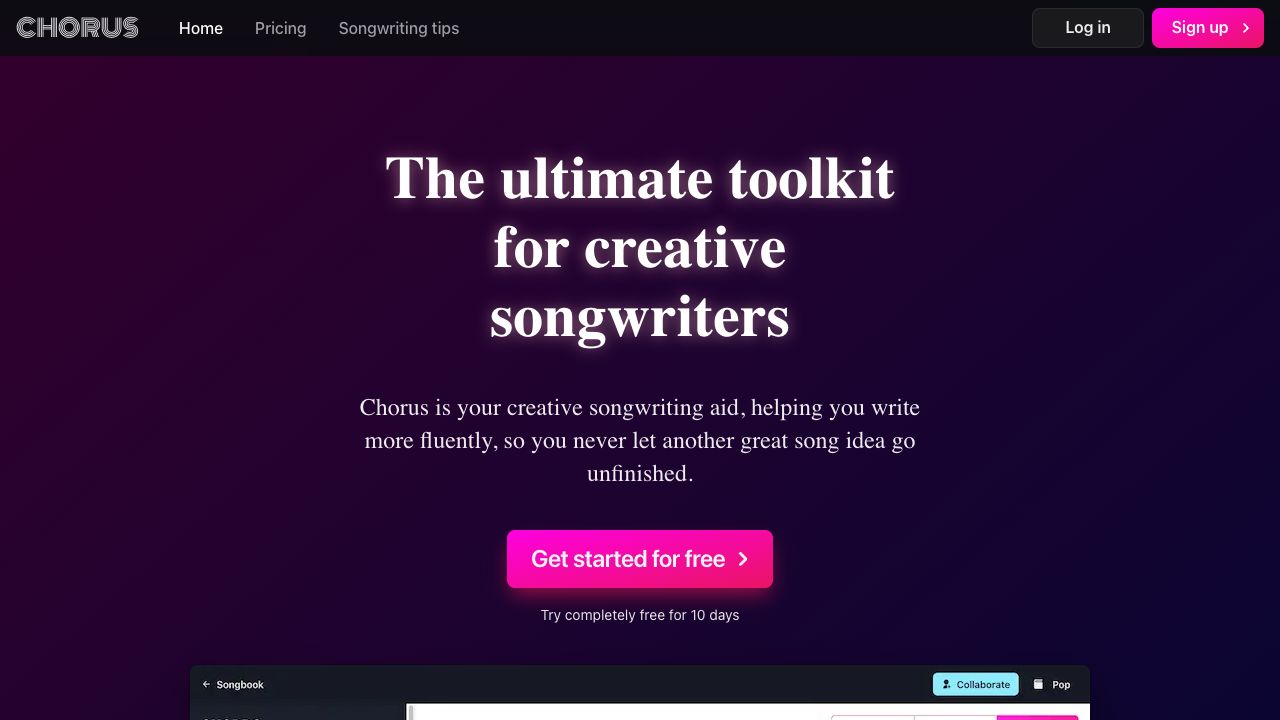Click the Get started for free button

click(x=628, y=559)
